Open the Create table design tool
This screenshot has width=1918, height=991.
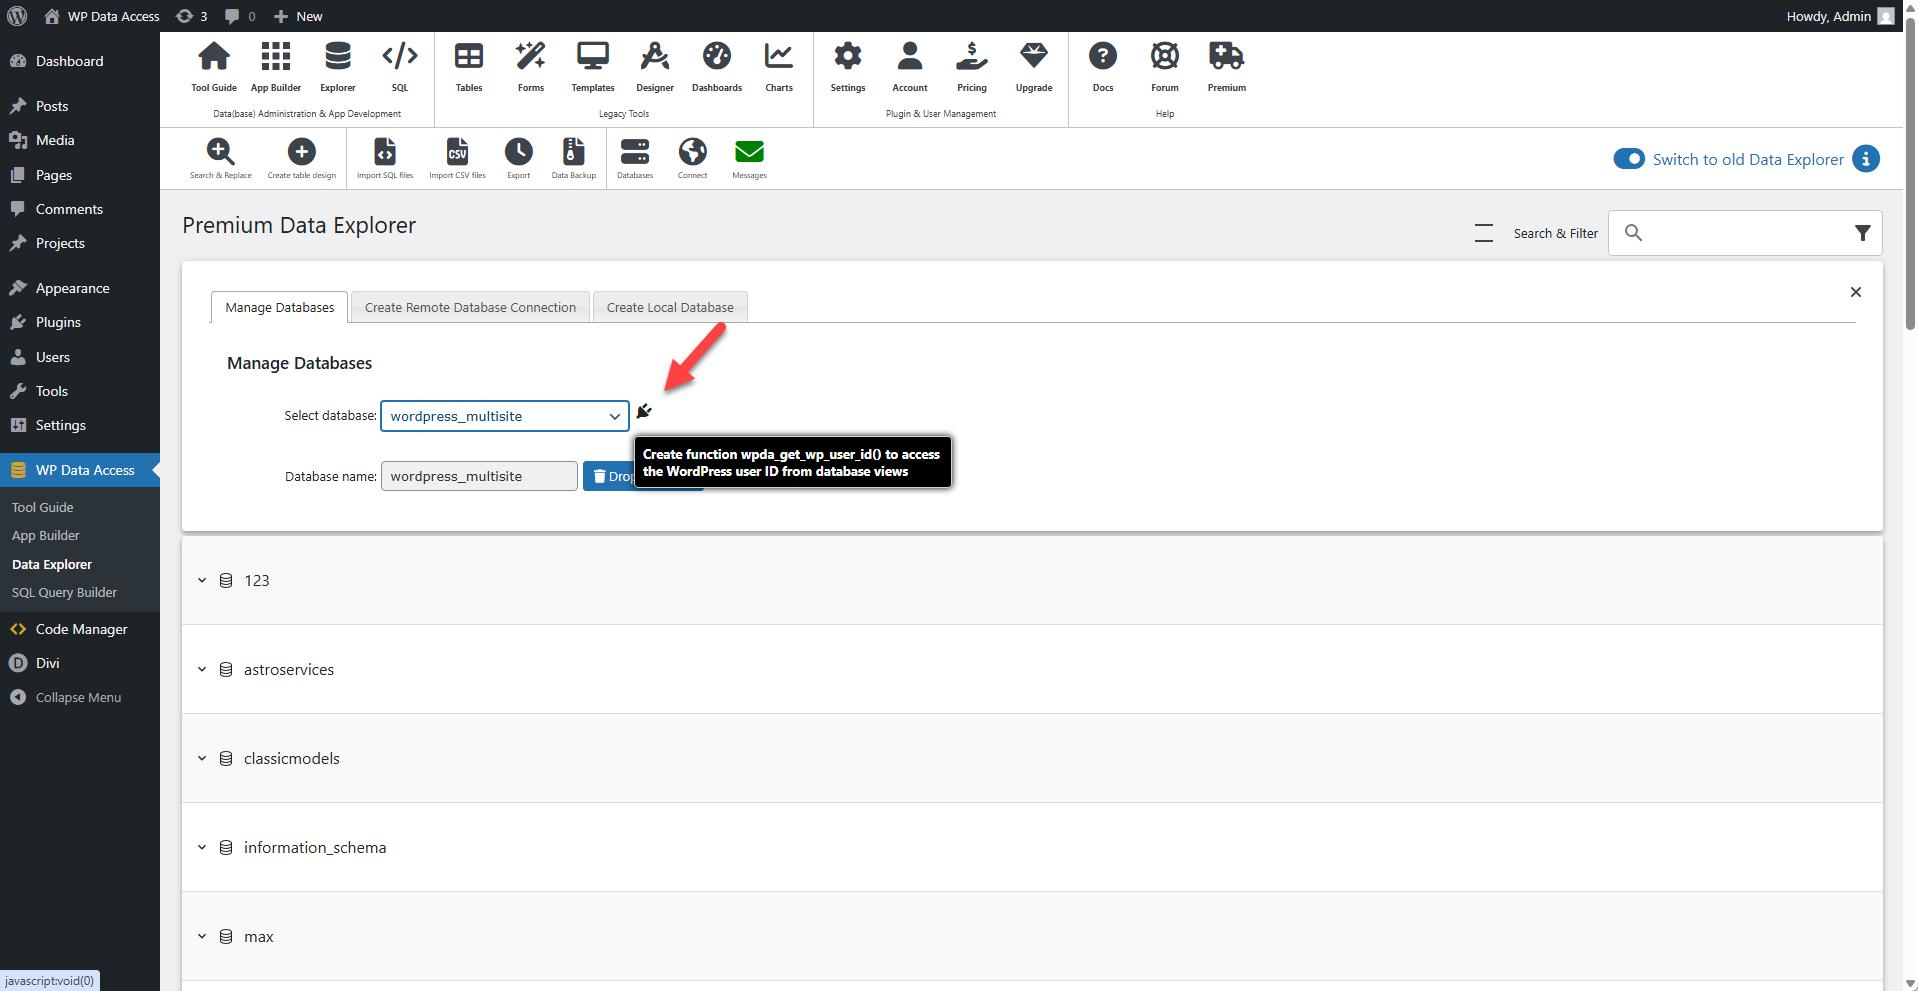tap(301, 155)
